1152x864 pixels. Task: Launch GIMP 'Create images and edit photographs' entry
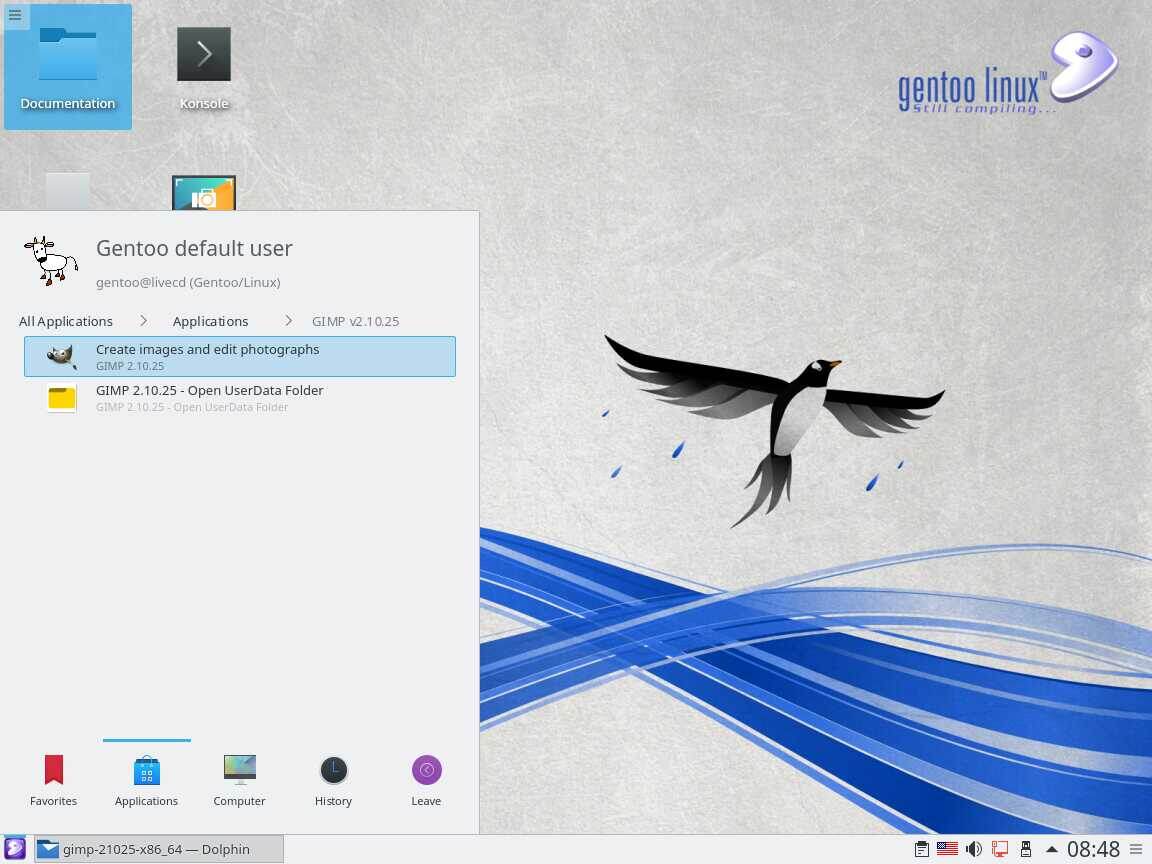(x=240, y=356)
